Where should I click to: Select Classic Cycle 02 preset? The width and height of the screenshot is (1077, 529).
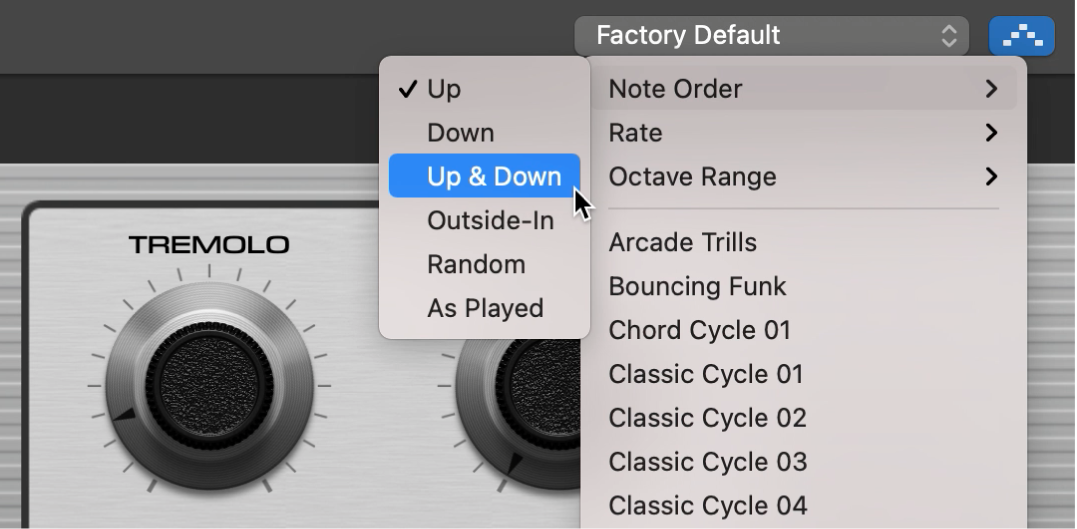point(707,419)
